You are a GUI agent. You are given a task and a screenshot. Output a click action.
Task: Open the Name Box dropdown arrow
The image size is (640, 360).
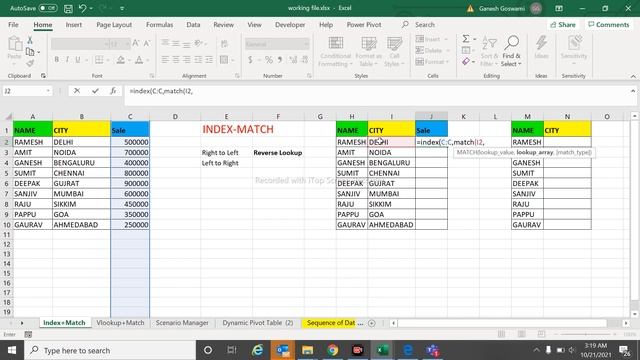pos(48,91)
